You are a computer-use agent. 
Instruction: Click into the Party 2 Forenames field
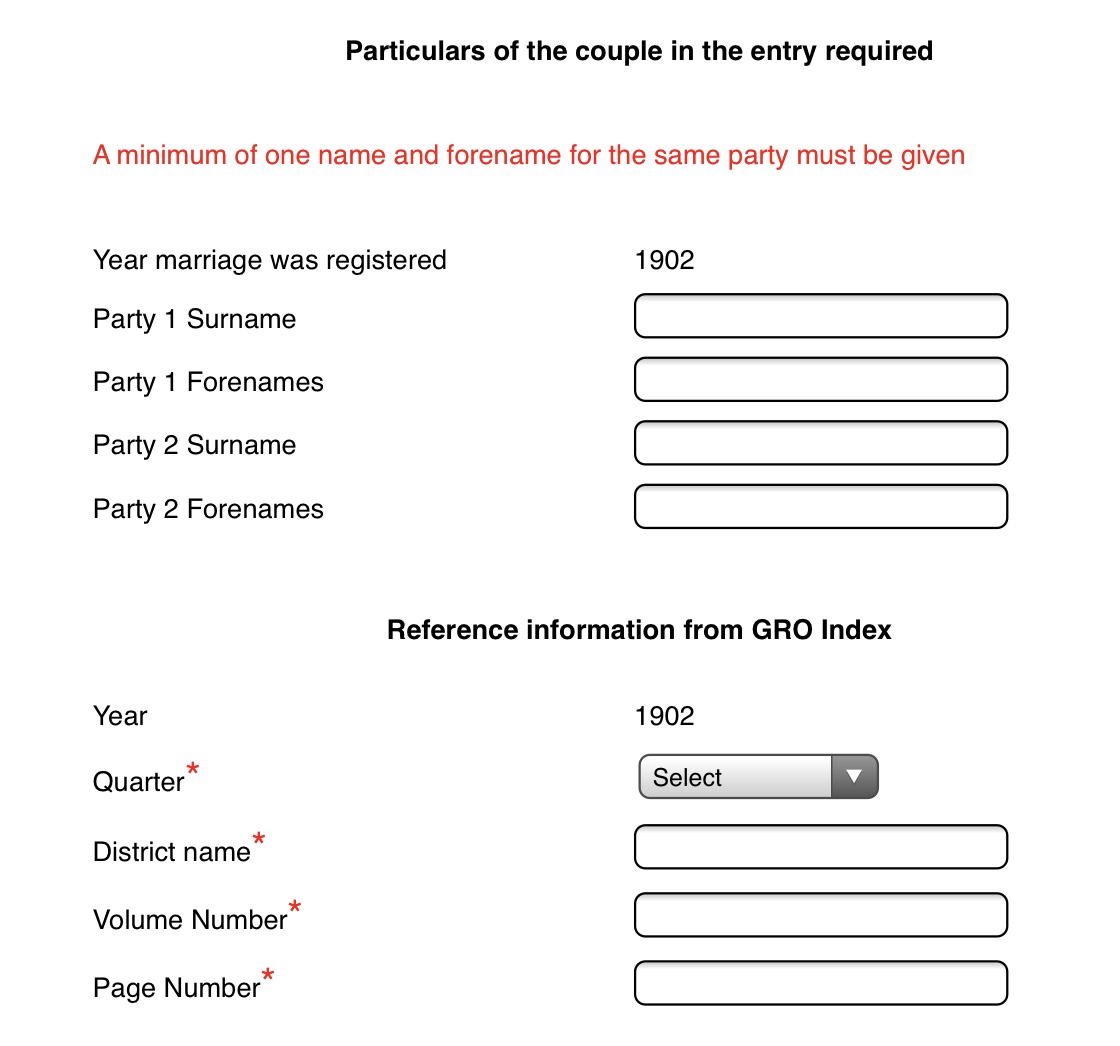coord(820,506)
